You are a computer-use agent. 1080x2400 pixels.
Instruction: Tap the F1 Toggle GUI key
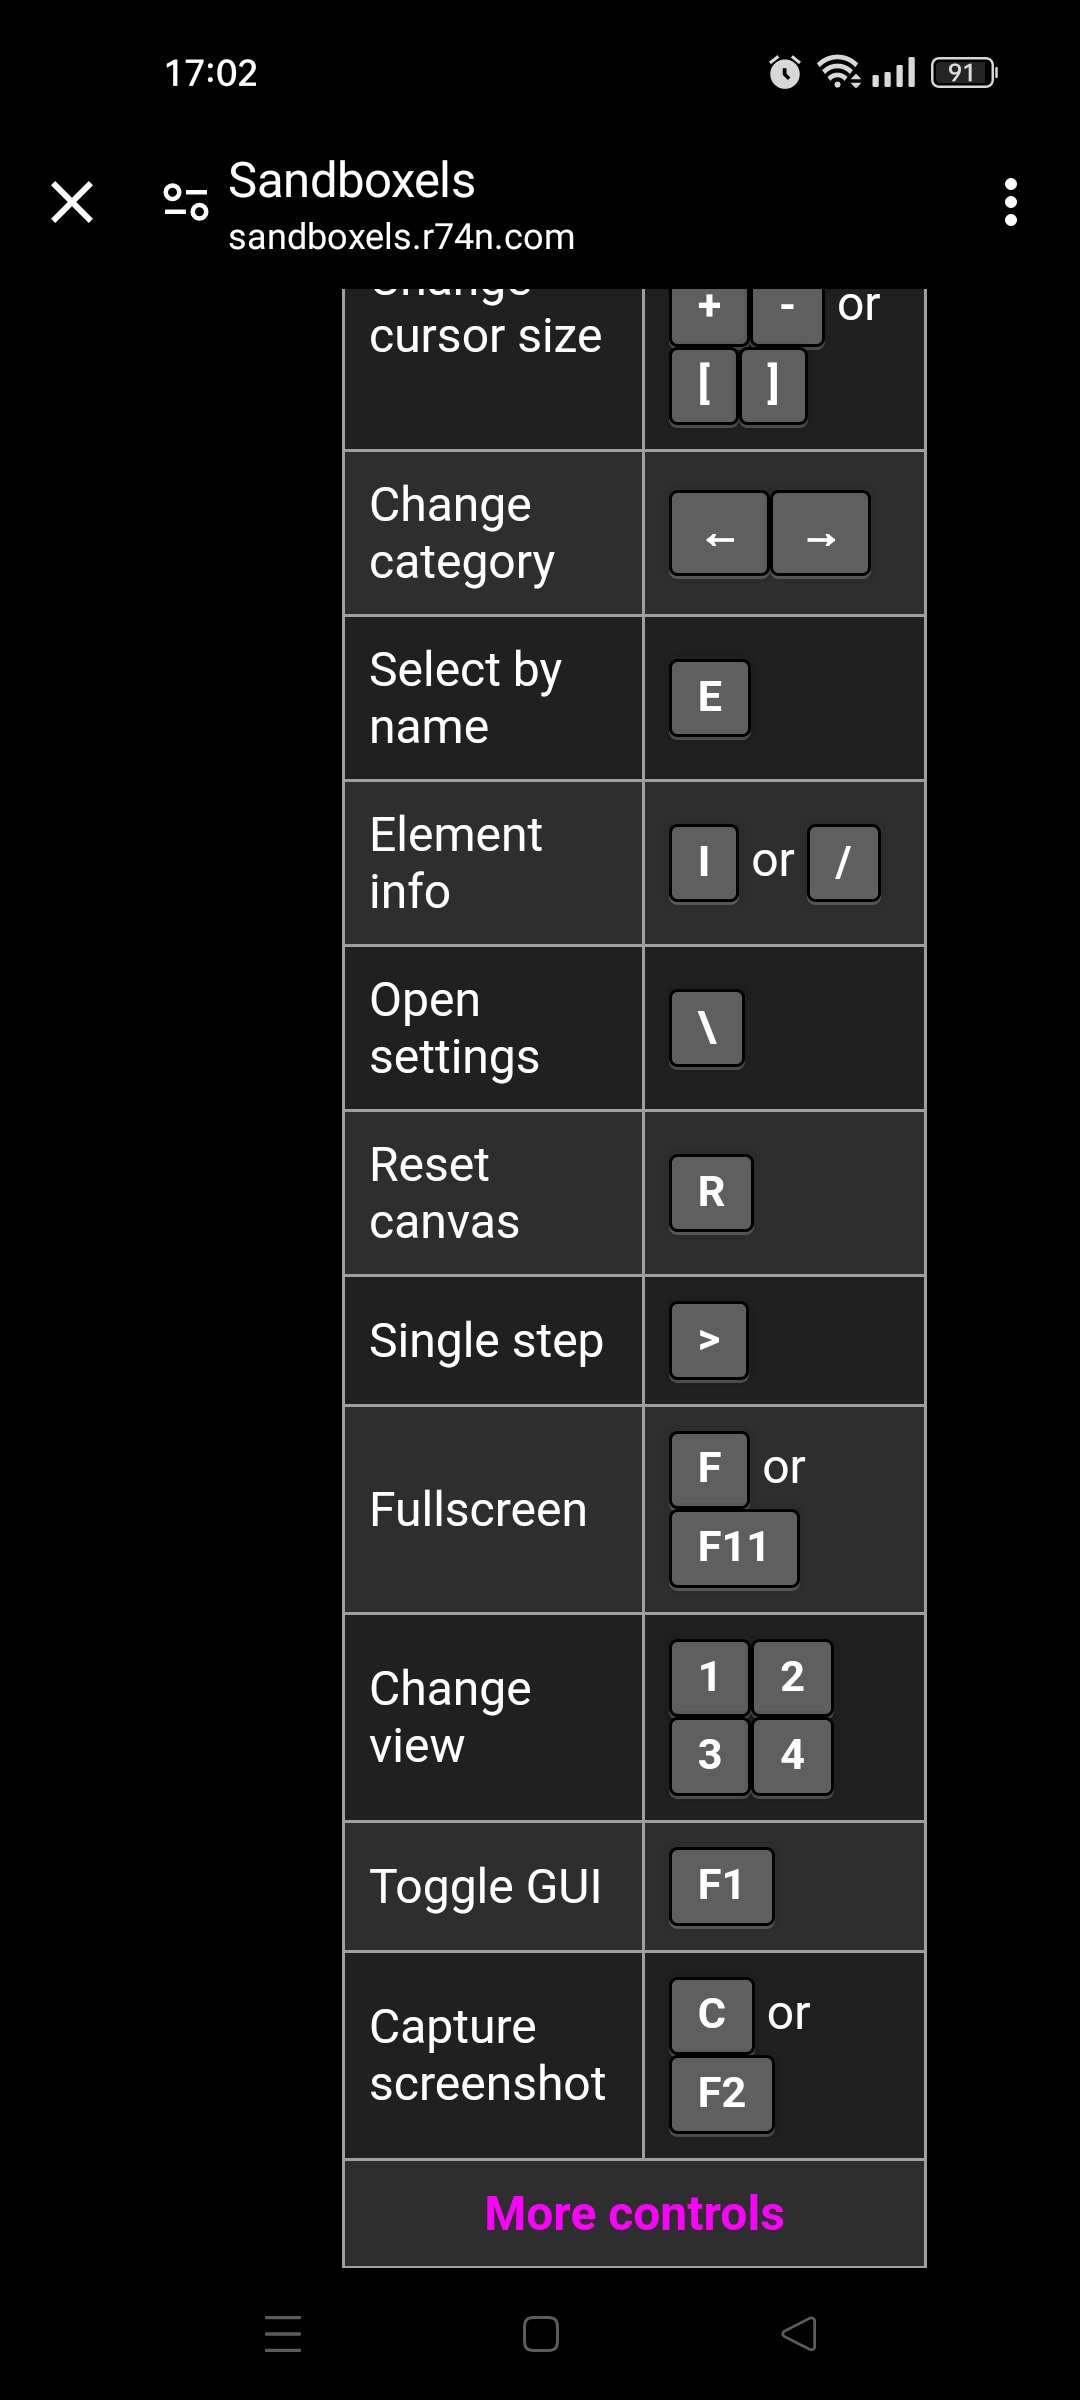click(x=721, y=1886)
